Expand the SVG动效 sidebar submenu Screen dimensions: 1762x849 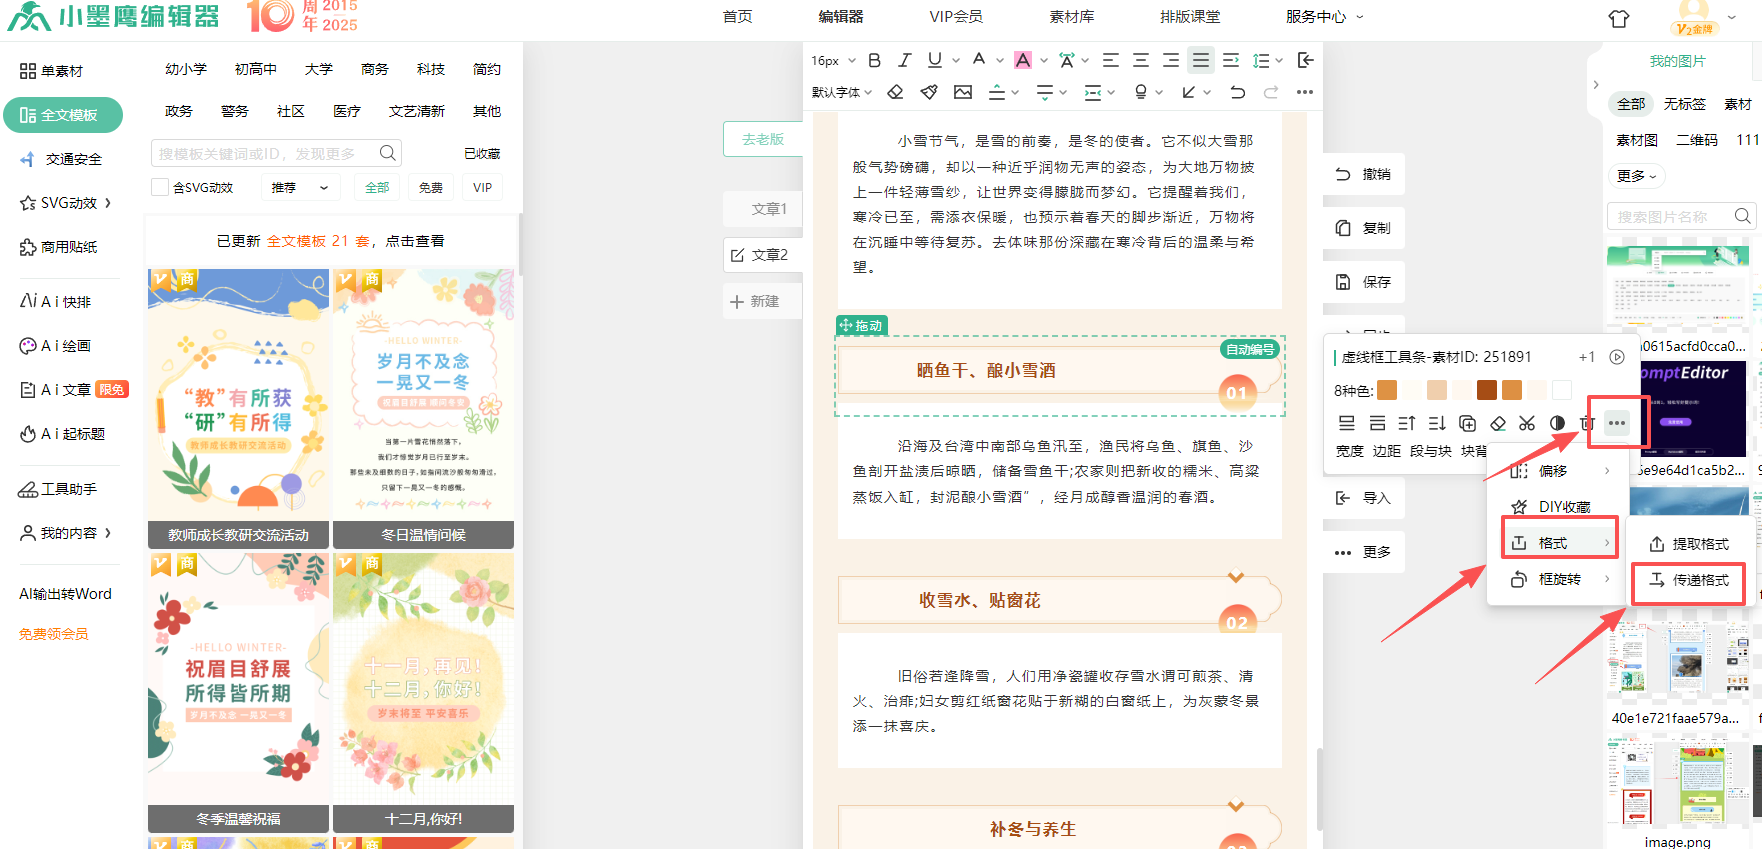click(66, 203)
